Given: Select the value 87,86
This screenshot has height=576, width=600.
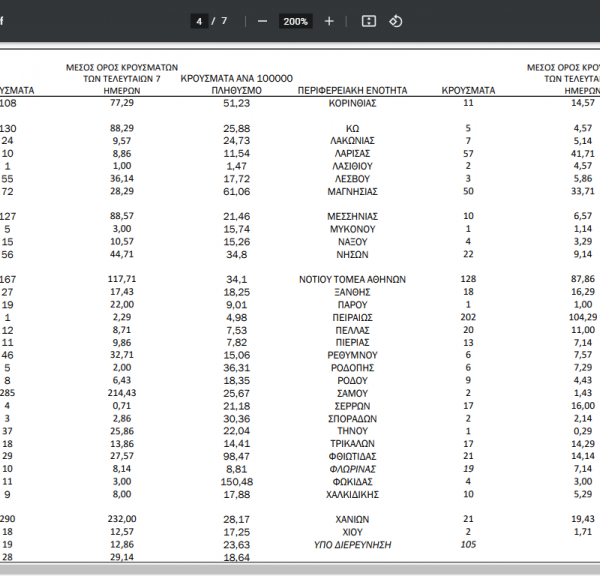Looking at the screenshot, I should click(583, 279).
